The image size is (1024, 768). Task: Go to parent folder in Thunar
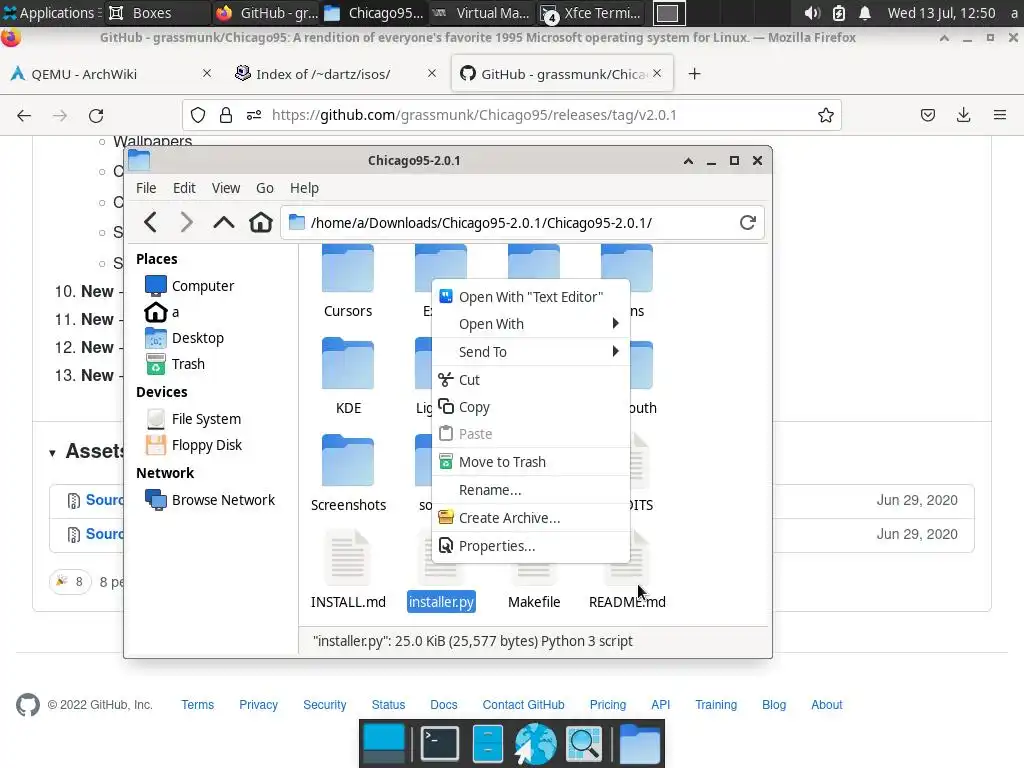(x=223, y=223)
